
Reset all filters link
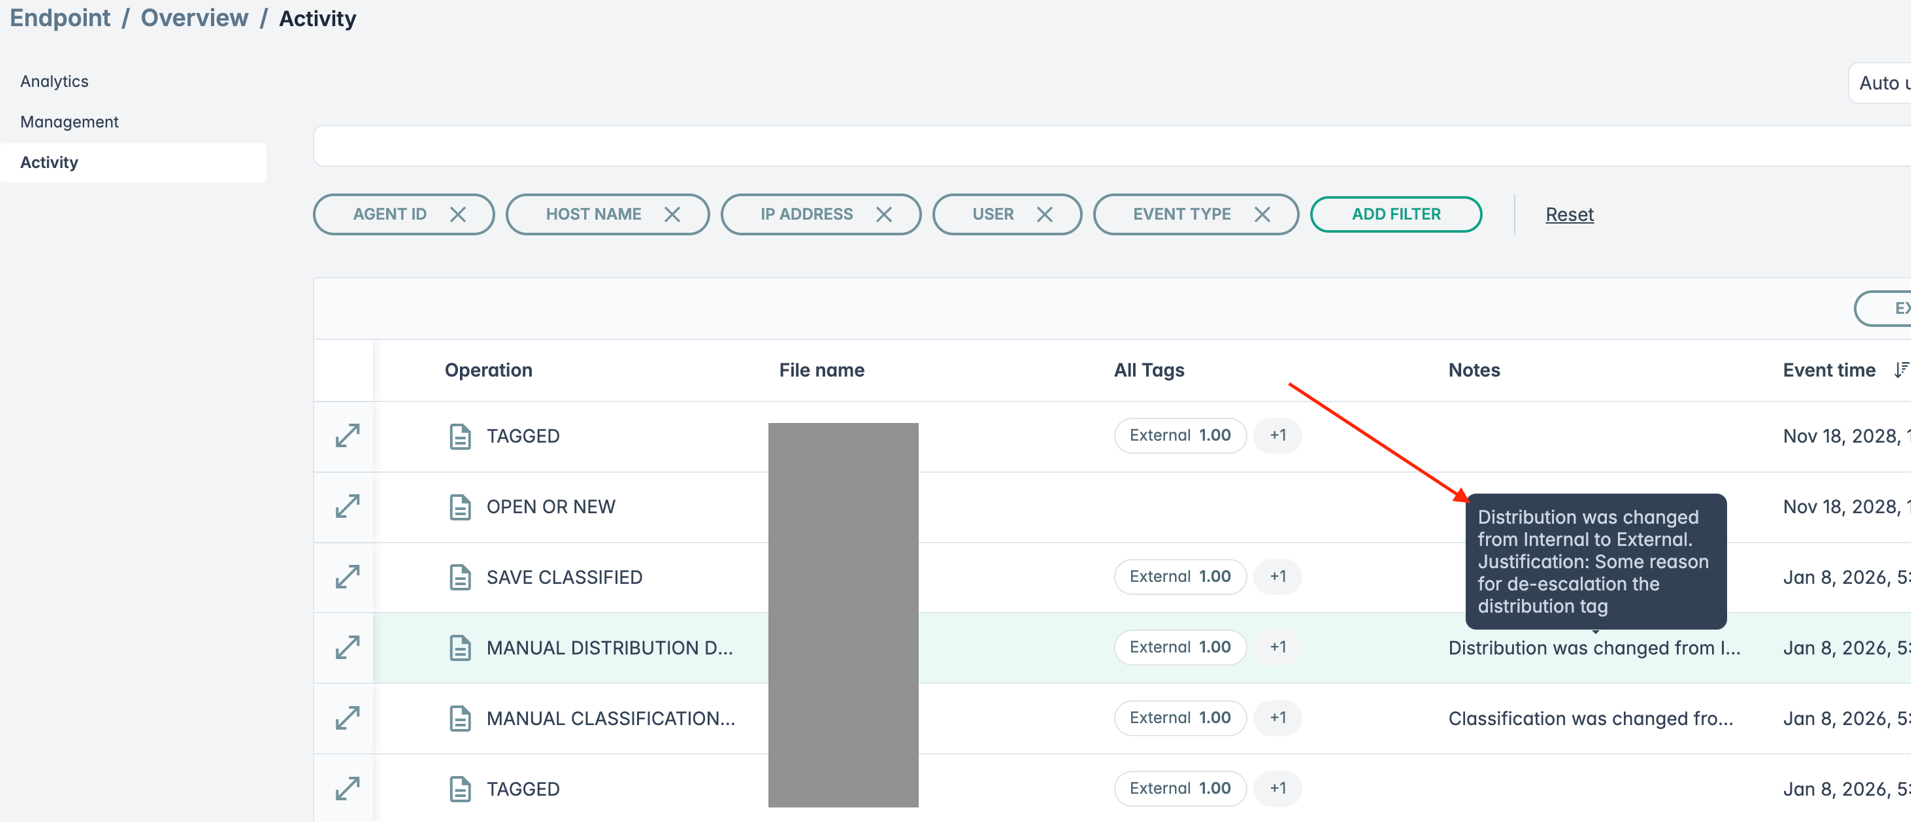pyautogui.click(x=1569, y=214)
